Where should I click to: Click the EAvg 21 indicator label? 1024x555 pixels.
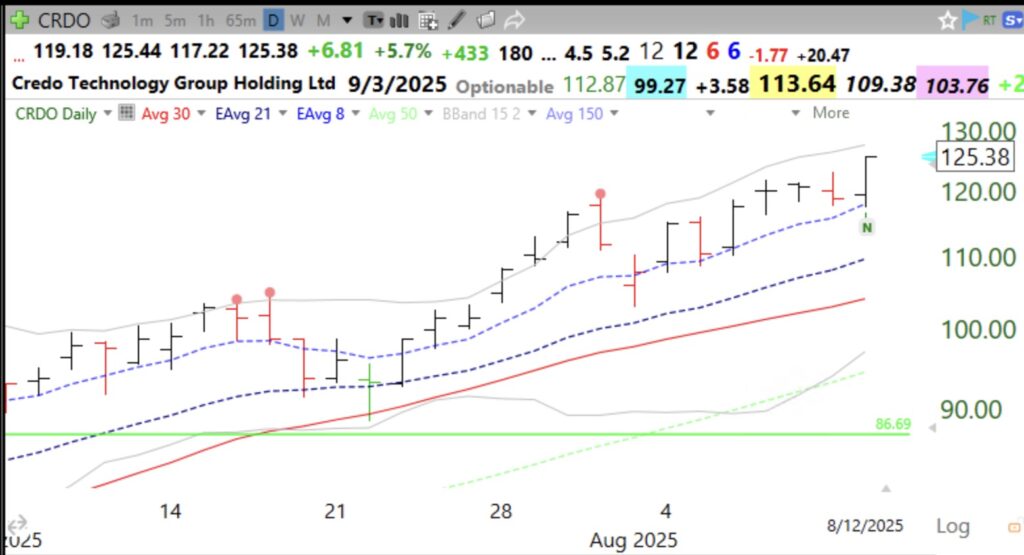pos(243,114)
